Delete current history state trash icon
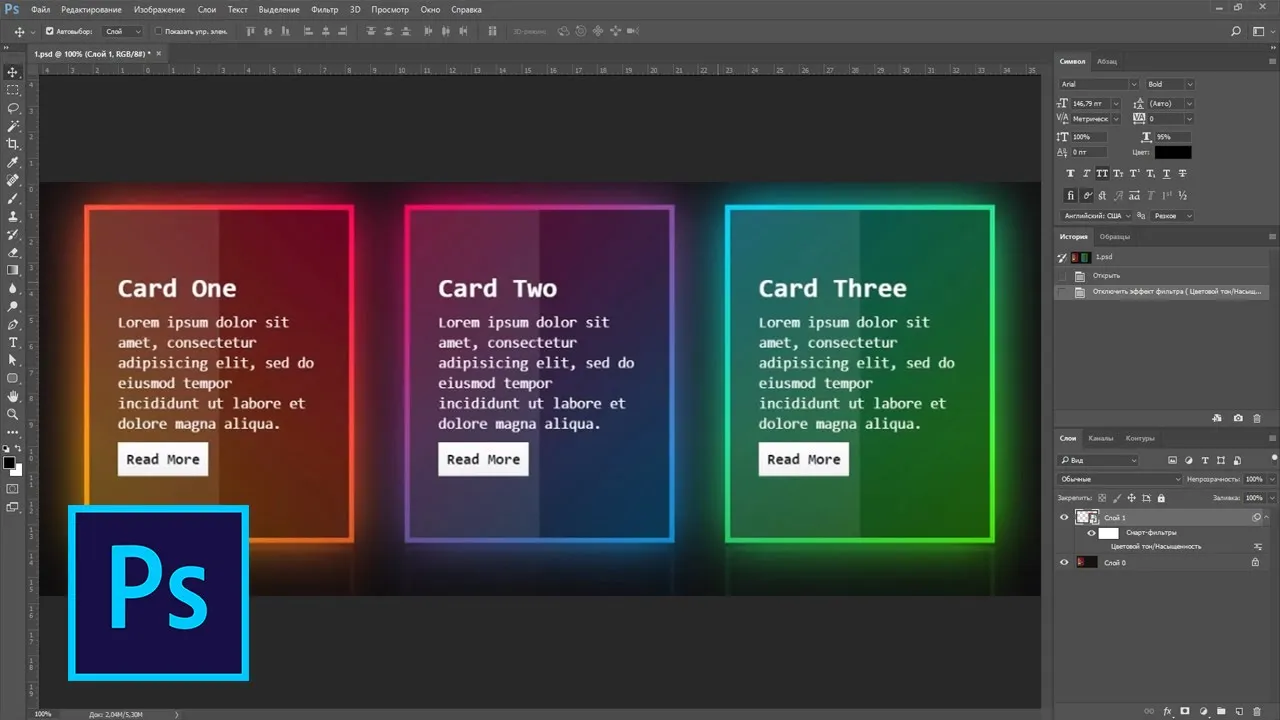 coord(1257,418)
